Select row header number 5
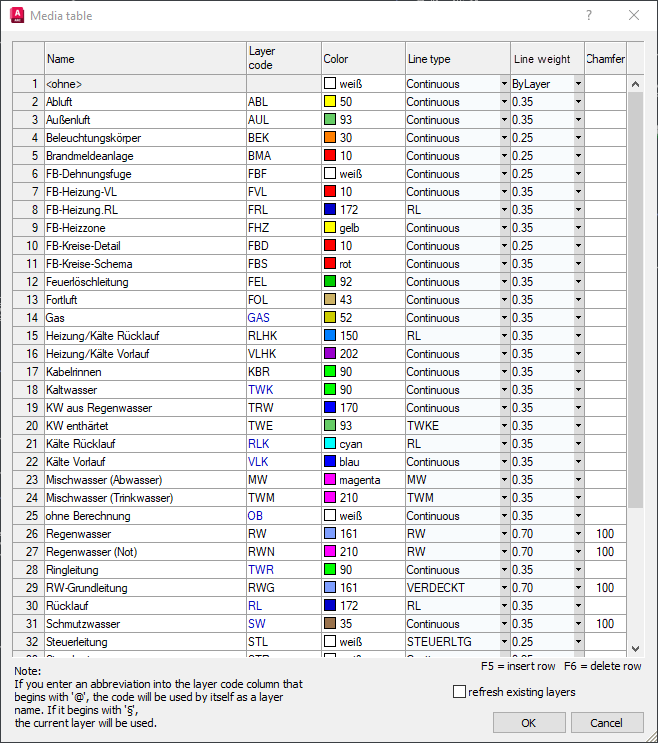The image size is (658, 743). (28, 156)
